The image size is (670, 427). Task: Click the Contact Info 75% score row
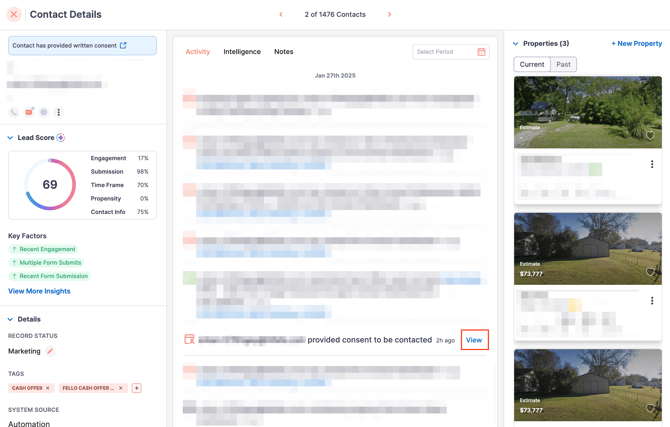point(120,212)
